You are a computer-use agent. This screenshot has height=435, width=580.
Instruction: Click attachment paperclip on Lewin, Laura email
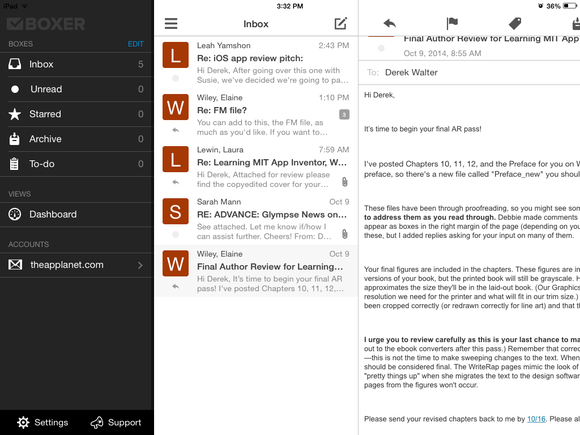click(x=344, y=182)
